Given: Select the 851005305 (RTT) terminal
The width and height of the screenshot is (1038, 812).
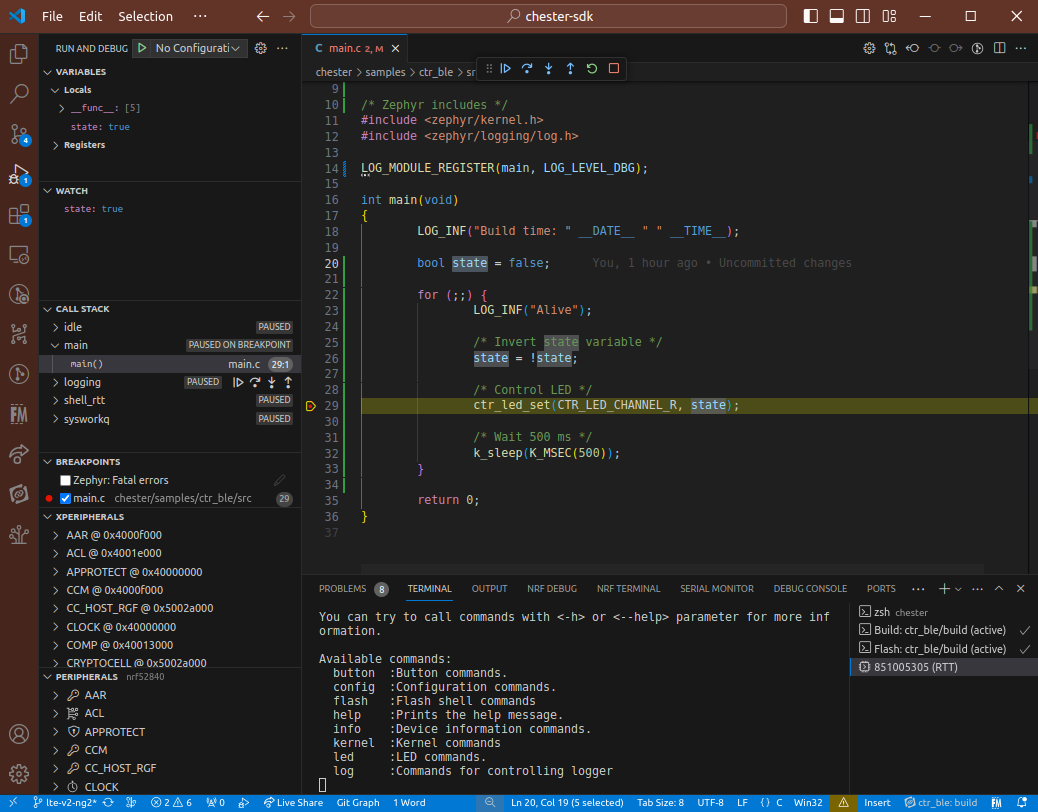Looking at the screenshot, I should coord(915,667).
